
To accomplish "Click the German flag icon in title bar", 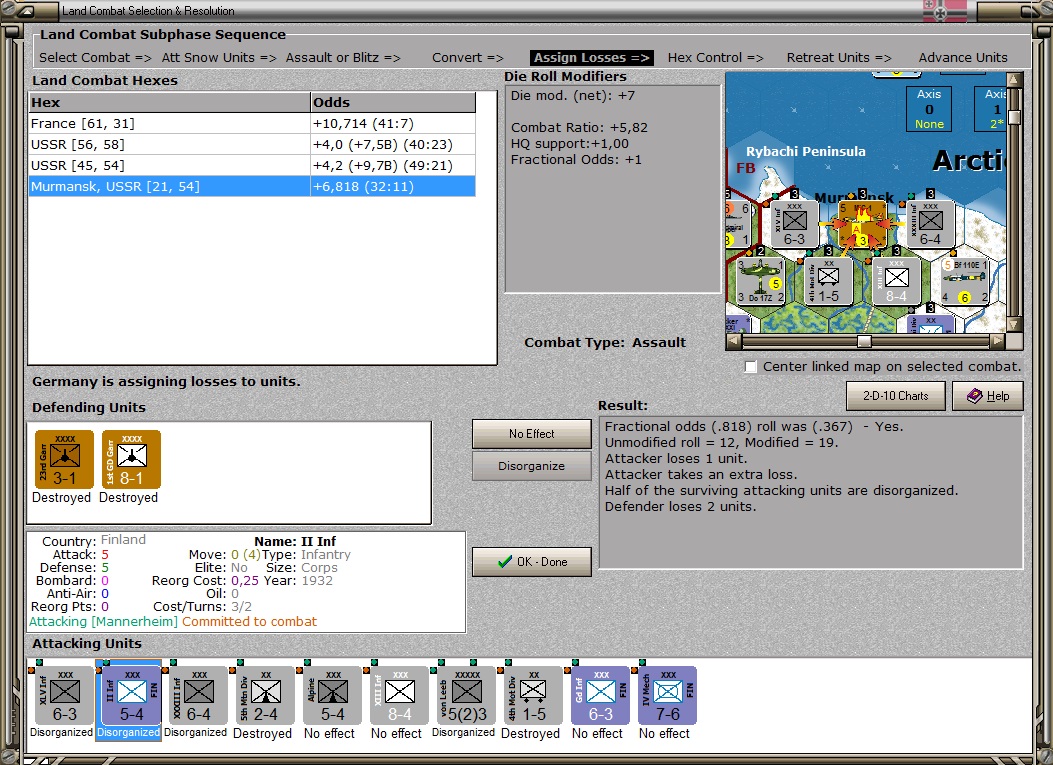I will click(945, 11).
